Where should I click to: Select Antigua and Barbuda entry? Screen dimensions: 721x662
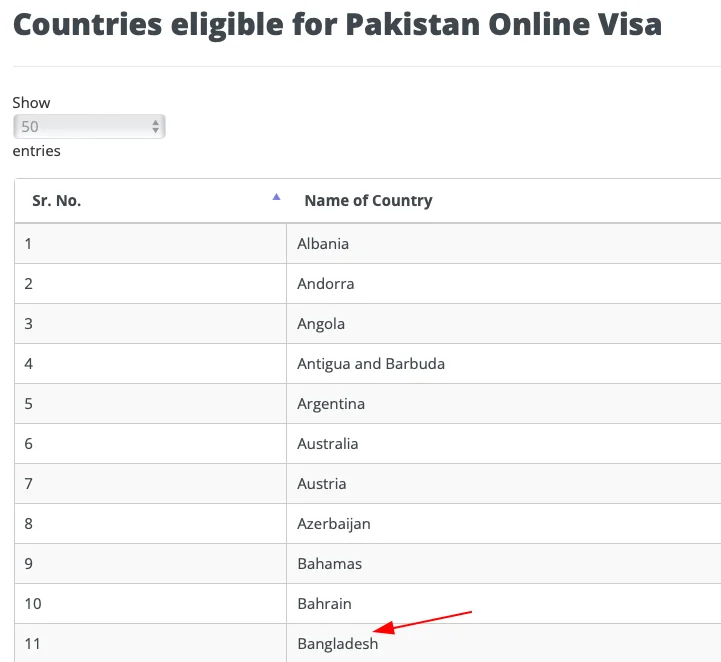point(371,364)
